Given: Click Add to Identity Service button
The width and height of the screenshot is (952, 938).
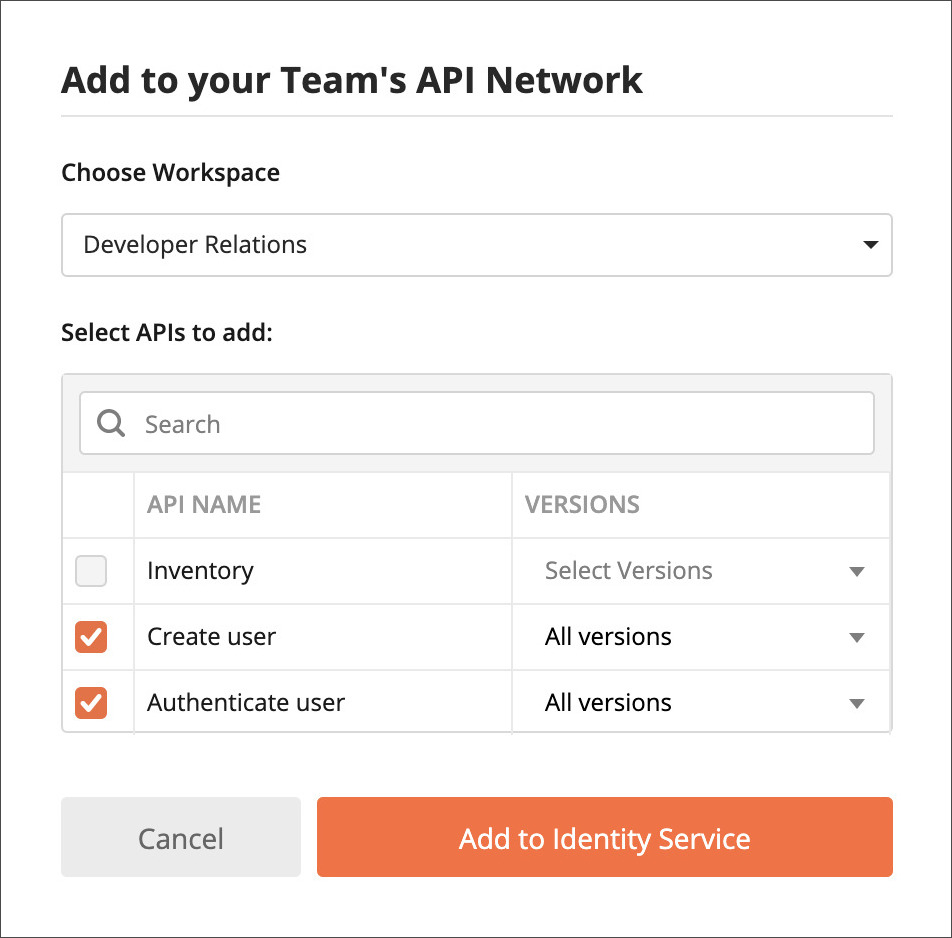Looking at the screenshot, I should pos(605,837).
